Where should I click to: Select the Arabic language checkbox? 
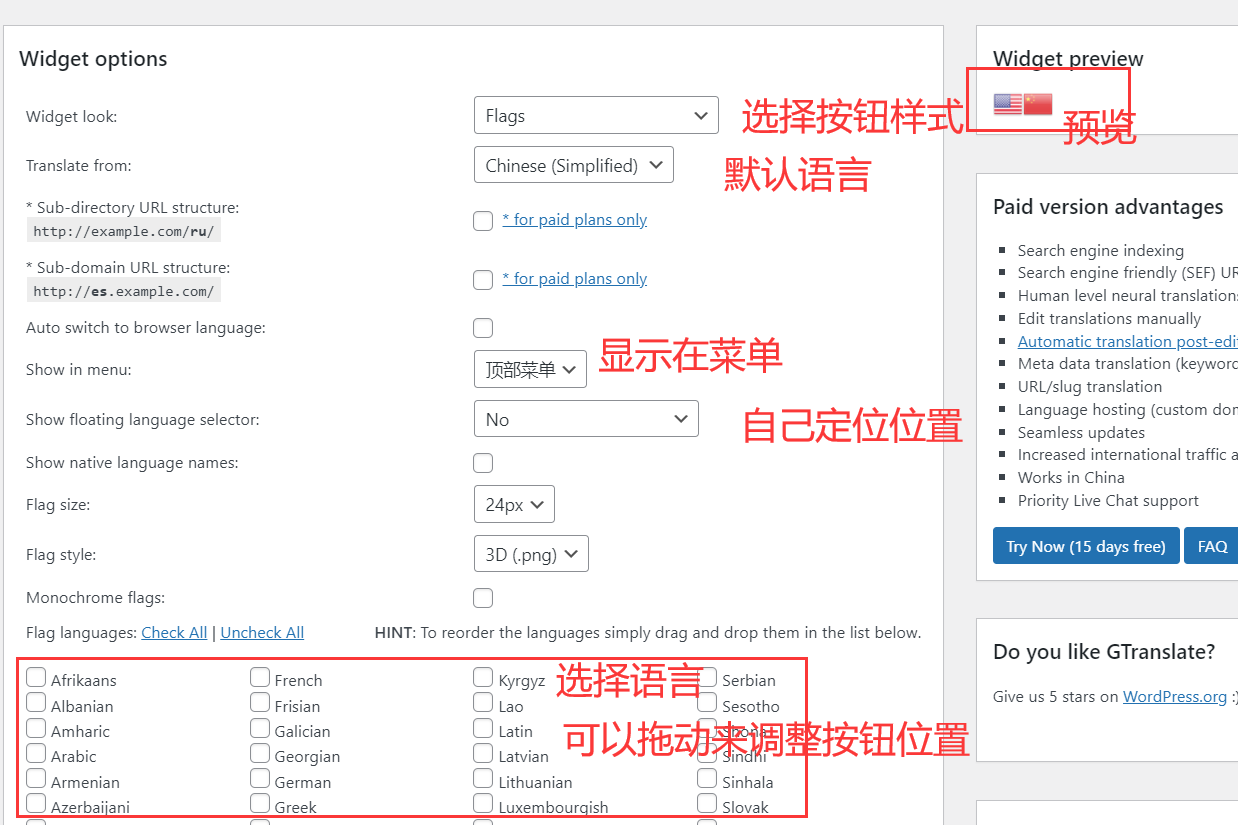pos(36,754)
